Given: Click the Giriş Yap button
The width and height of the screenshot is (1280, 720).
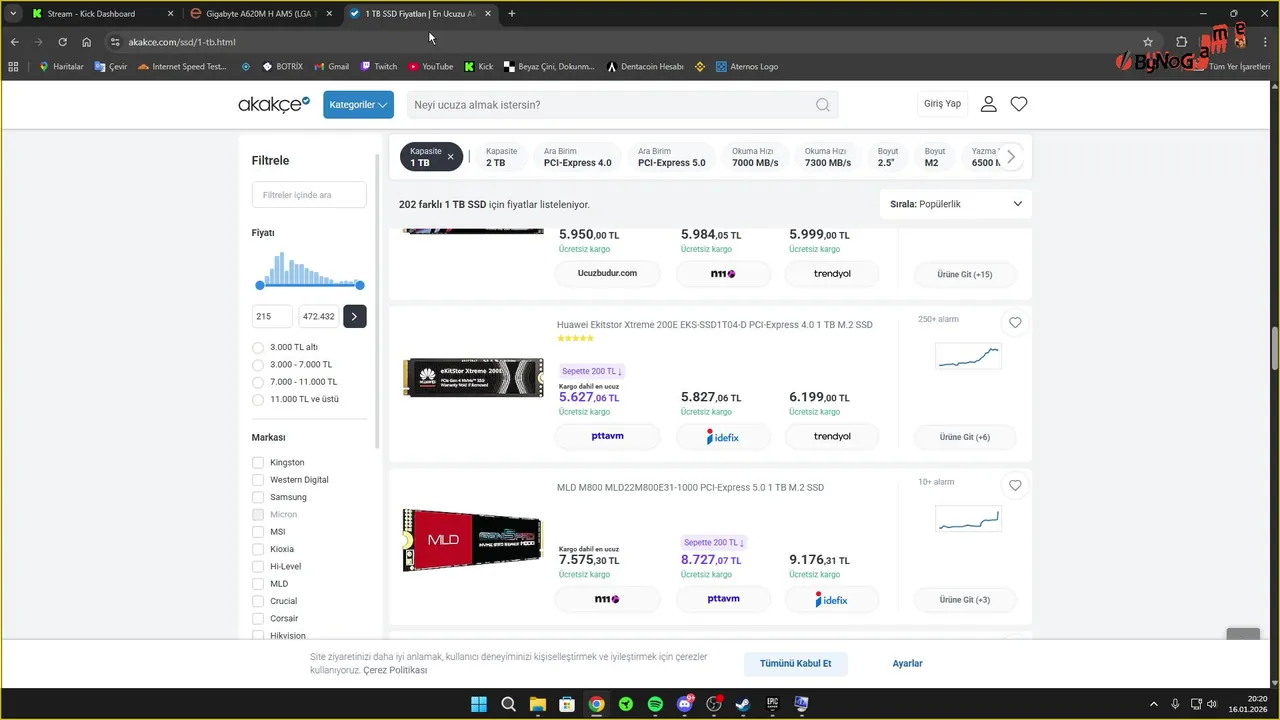Looking at the screenshot, I should 942,104.
